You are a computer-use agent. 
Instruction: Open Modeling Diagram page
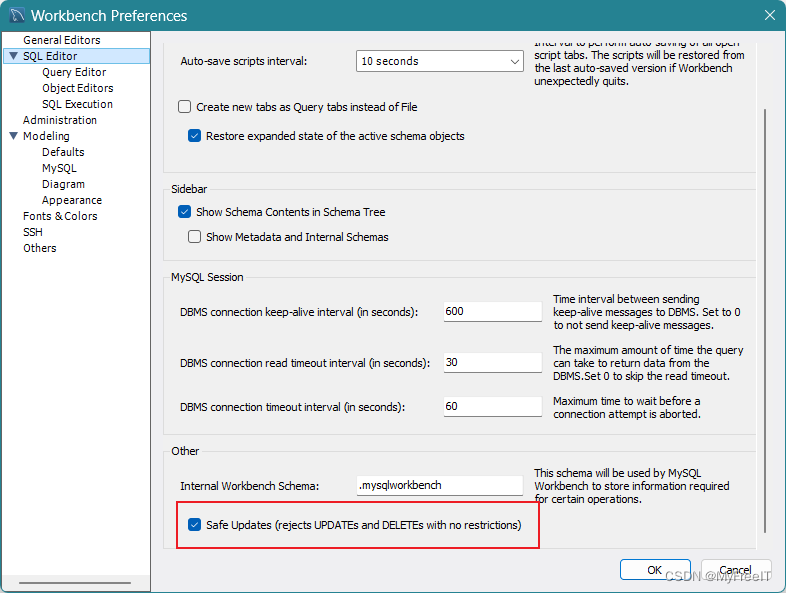coord(63,184)
